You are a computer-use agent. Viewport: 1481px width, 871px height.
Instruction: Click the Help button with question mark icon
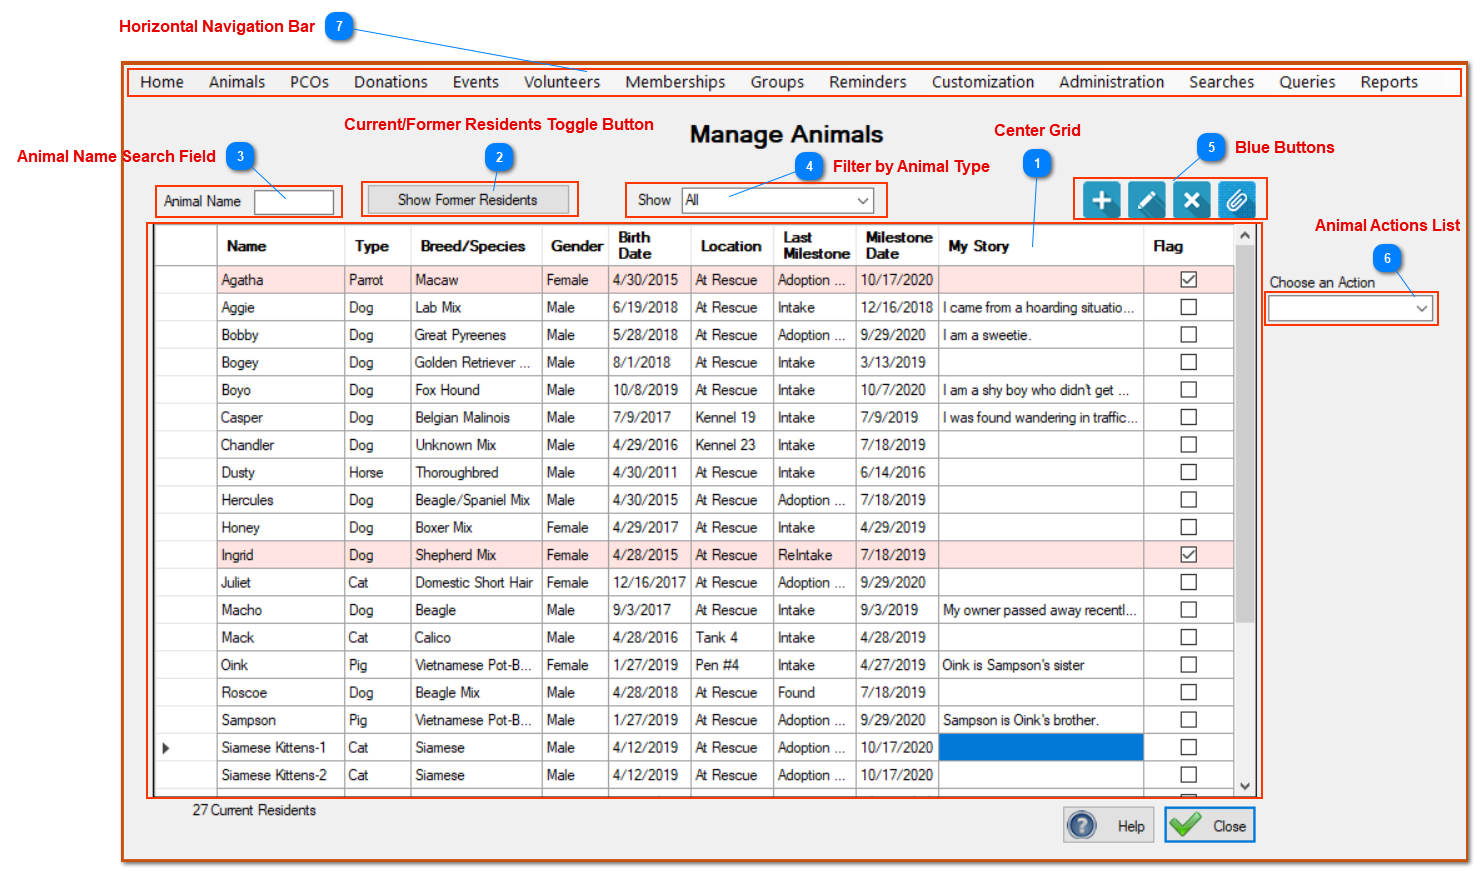click(1108, 826)
